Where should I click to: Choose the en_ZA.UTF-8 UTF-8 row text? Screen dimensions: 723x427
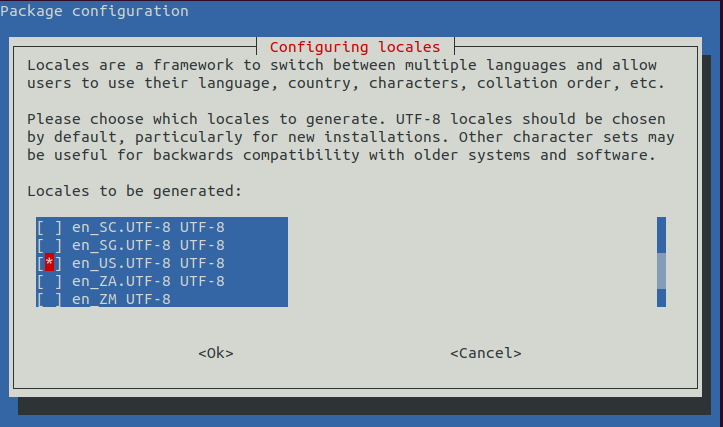point(148,281)
